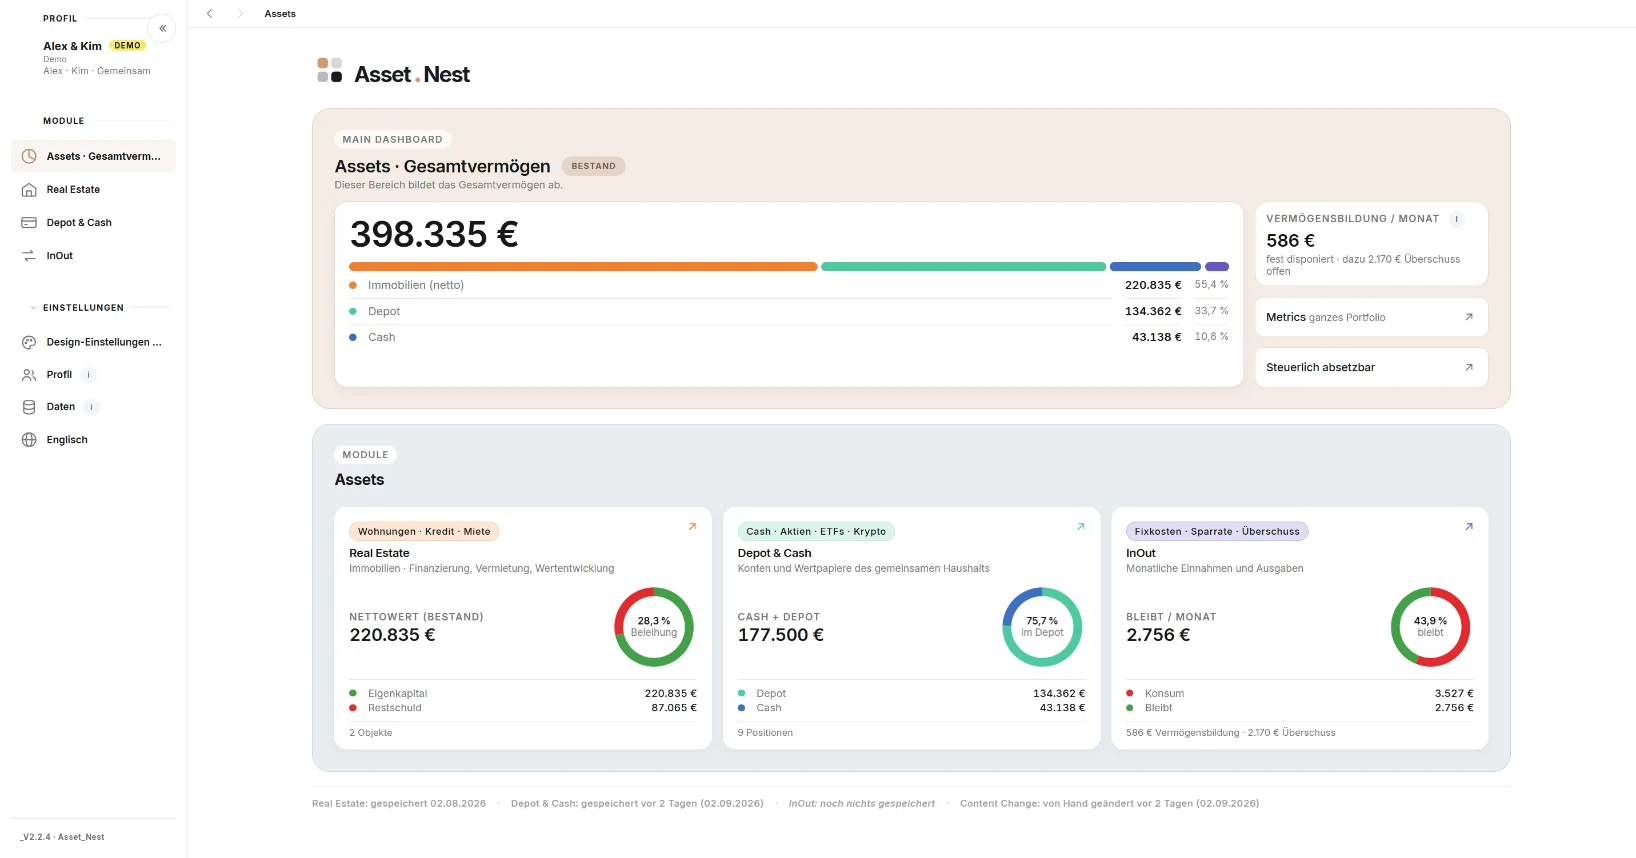Click the blue Cash segment of the bar
The image size is (1636, 858).
[1155, 267]
